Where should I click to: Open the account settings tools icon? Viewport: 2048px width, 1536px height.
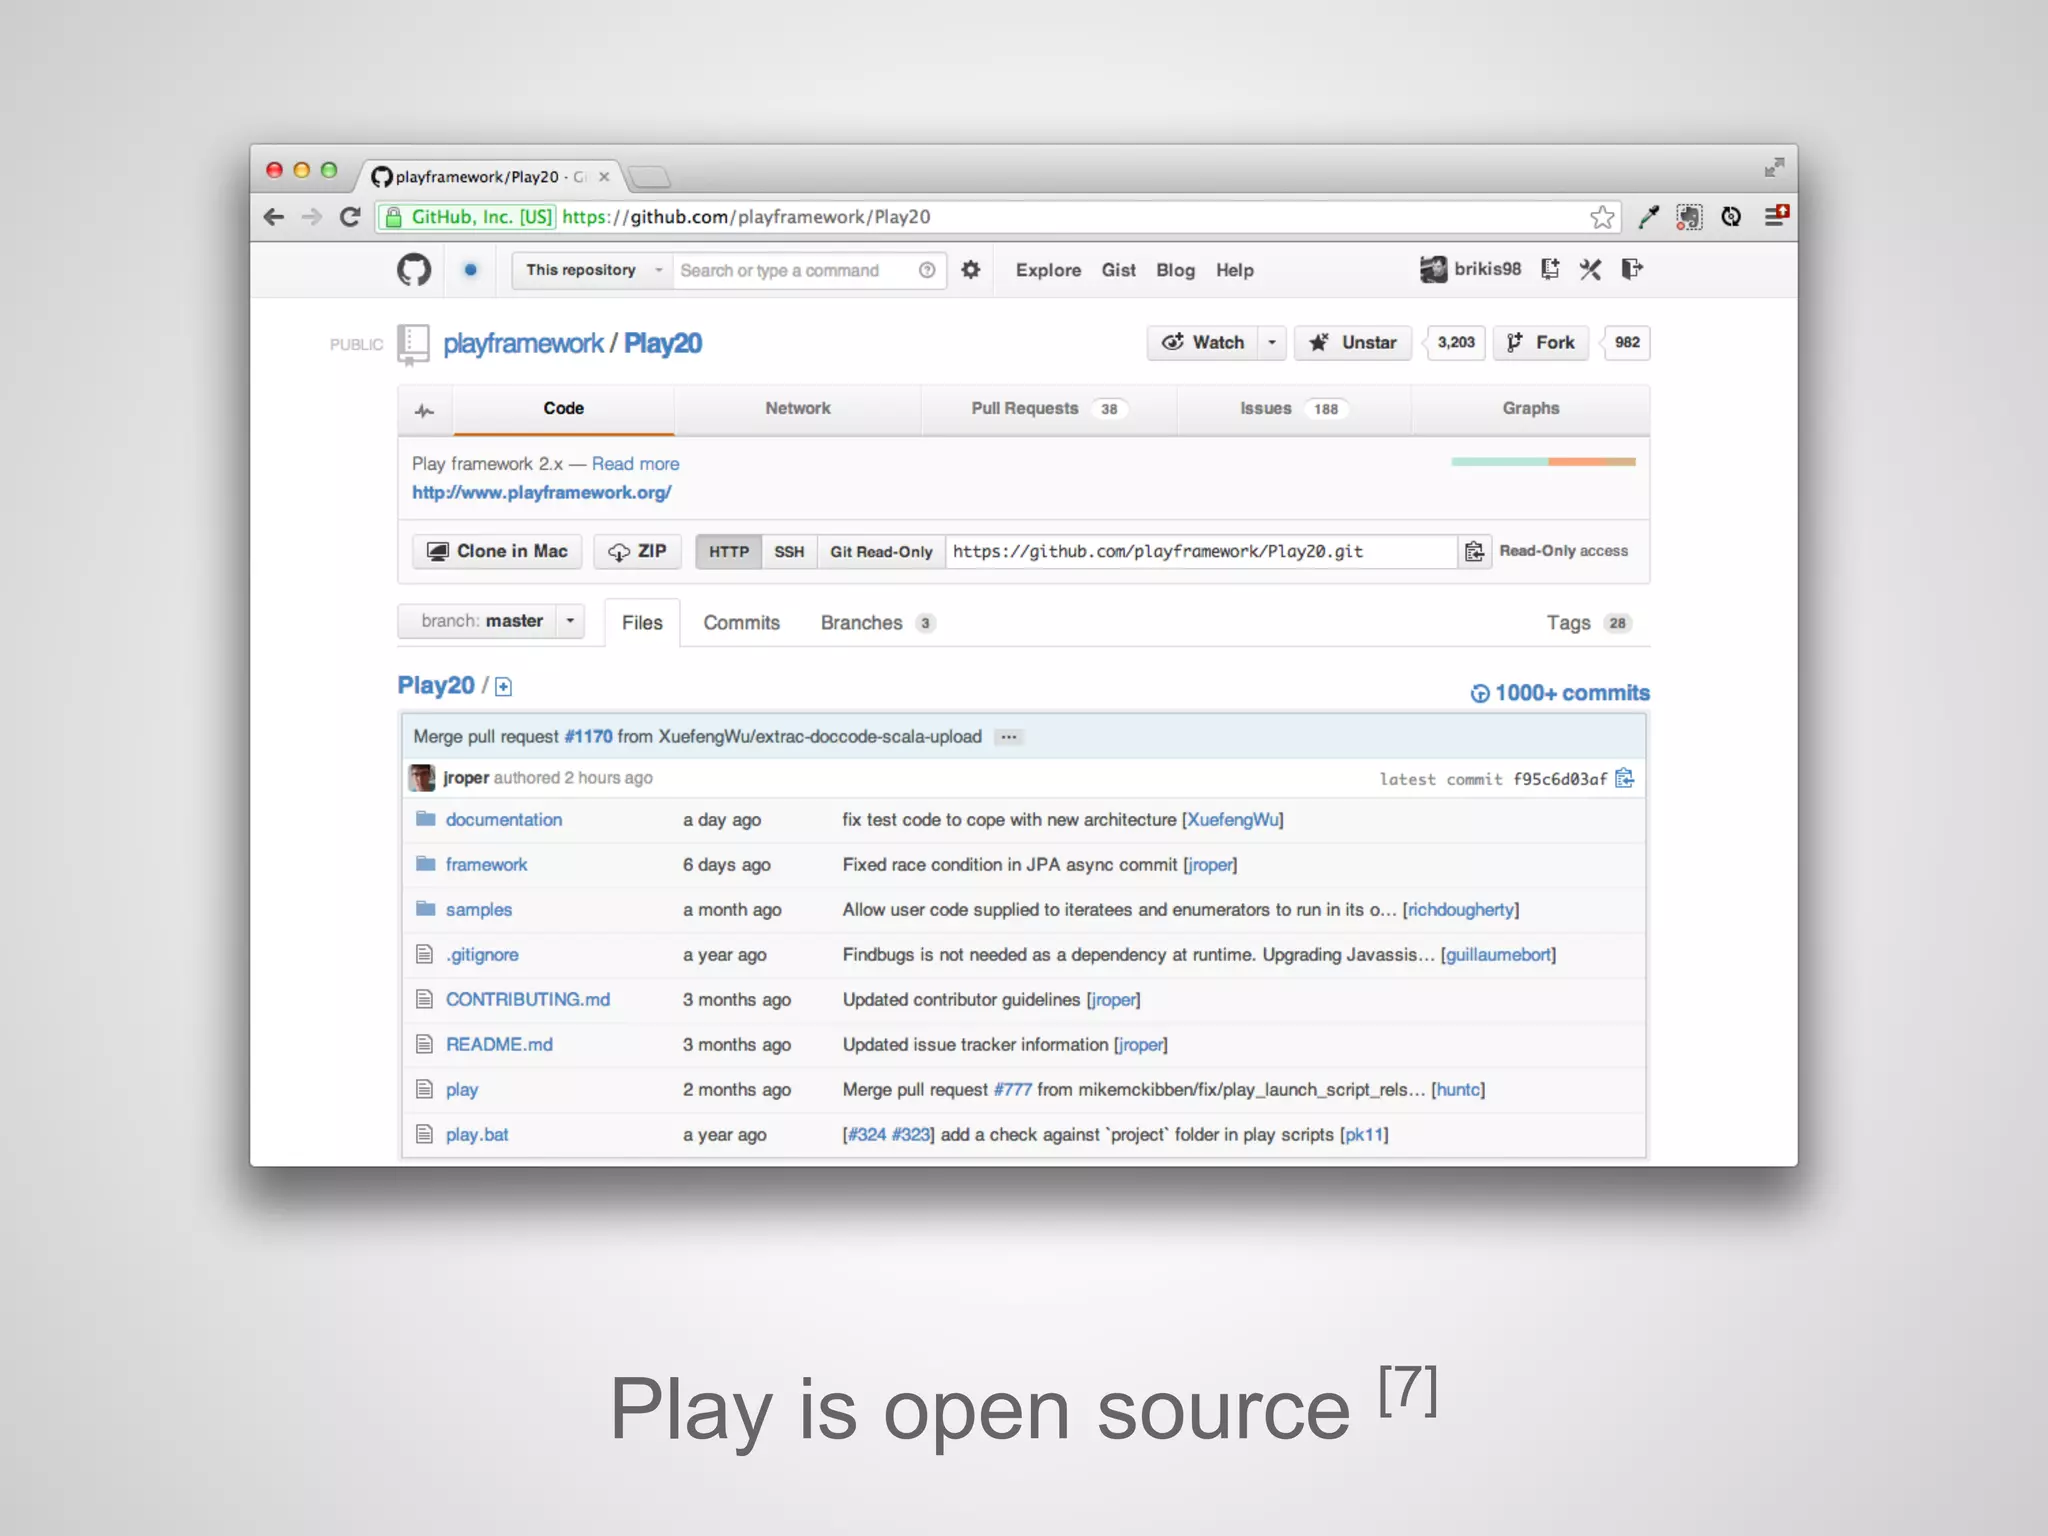(1590, 269)
